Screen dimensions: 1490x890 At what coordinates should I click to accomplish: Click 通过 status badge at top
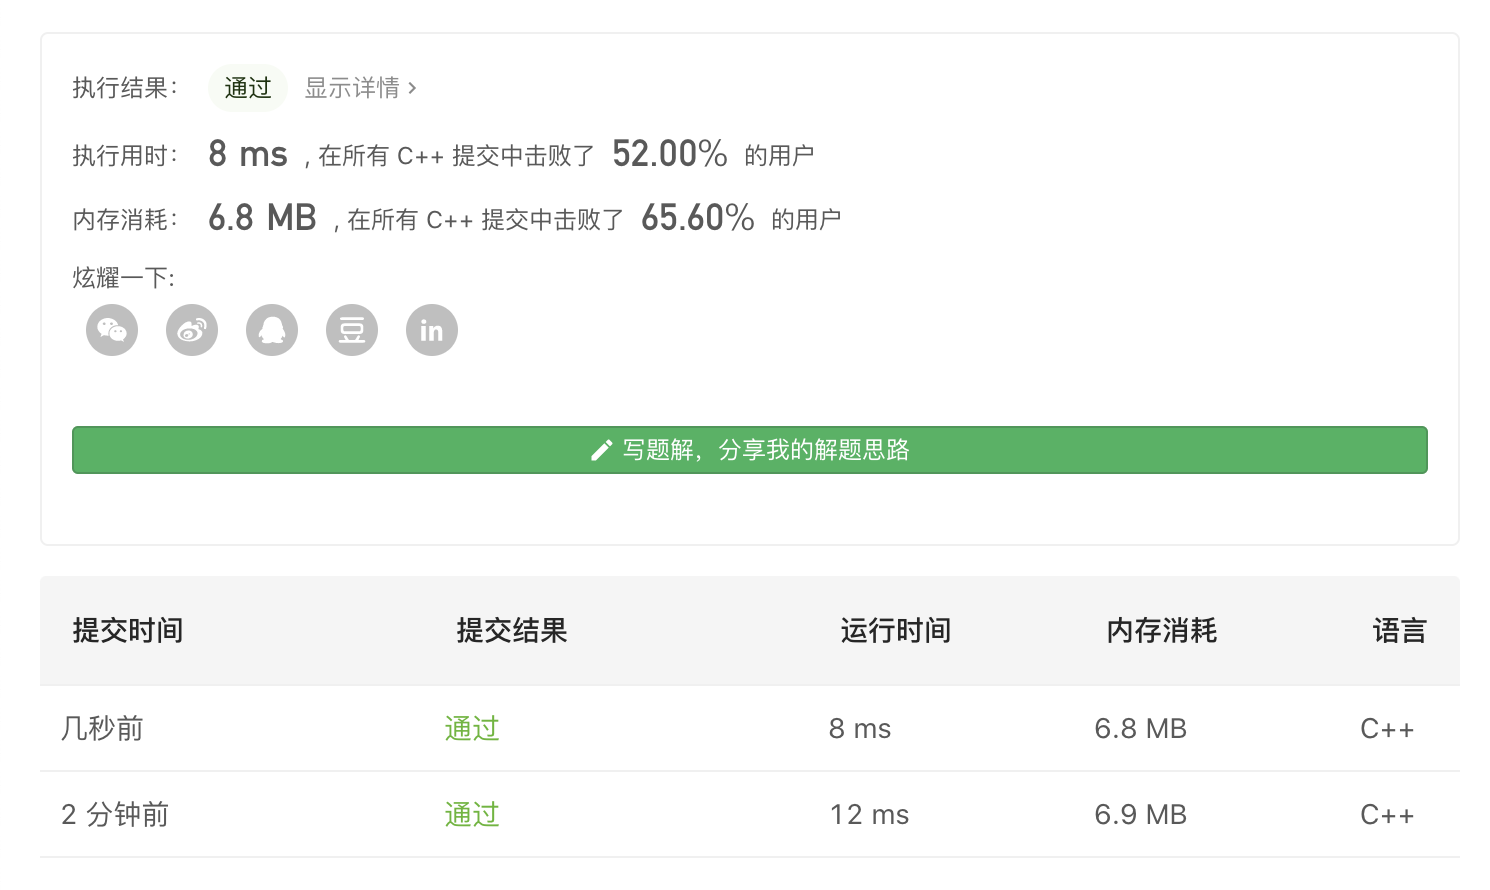(x=248, y=88)
